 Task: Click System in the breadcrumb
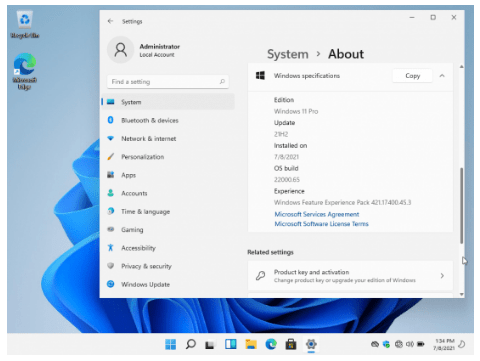(288, 54)
